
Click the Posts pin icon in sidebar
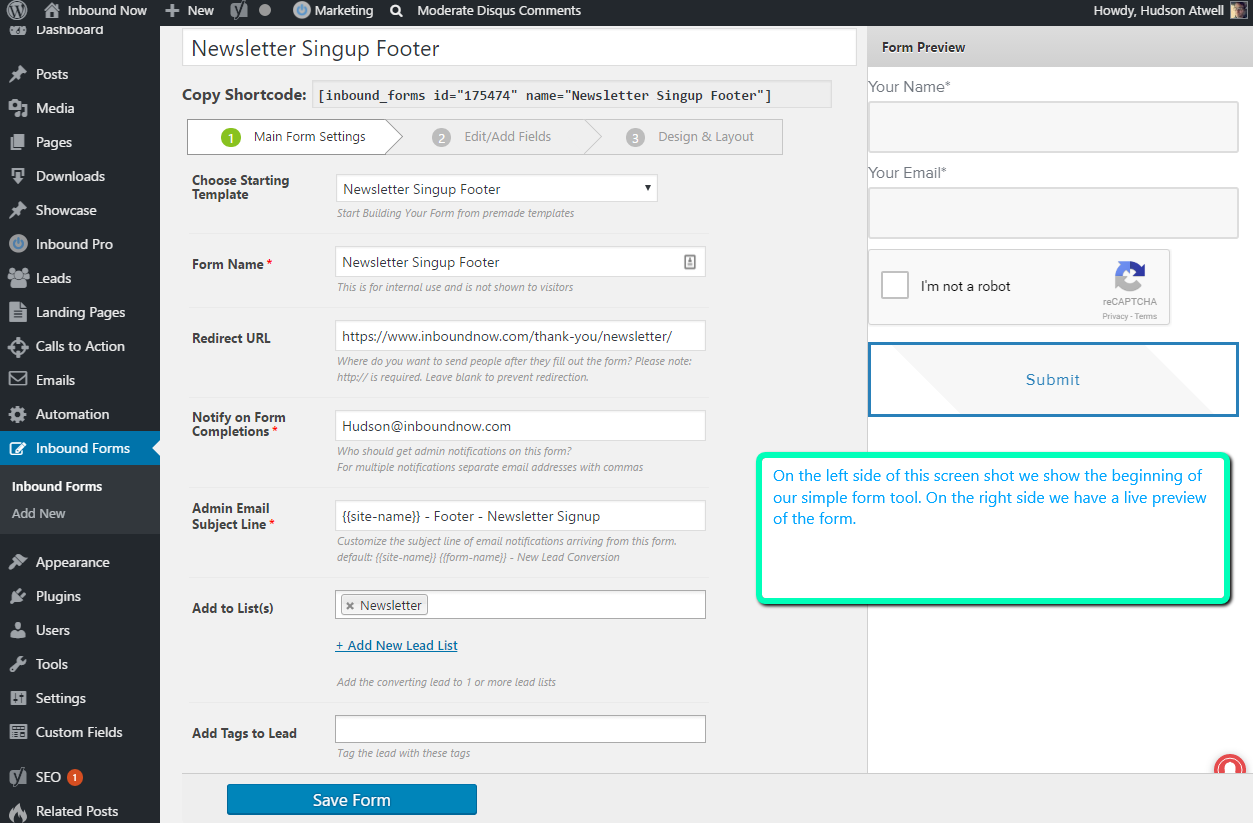(x=17, y=74)
